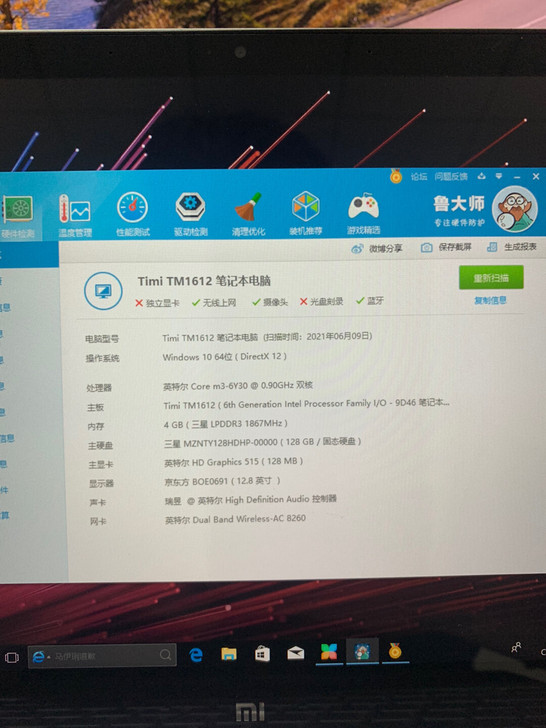Viewport: 546px width, 728px height.
Task: Click the 独立显卡 discrete GPU status
Action: 157,303
